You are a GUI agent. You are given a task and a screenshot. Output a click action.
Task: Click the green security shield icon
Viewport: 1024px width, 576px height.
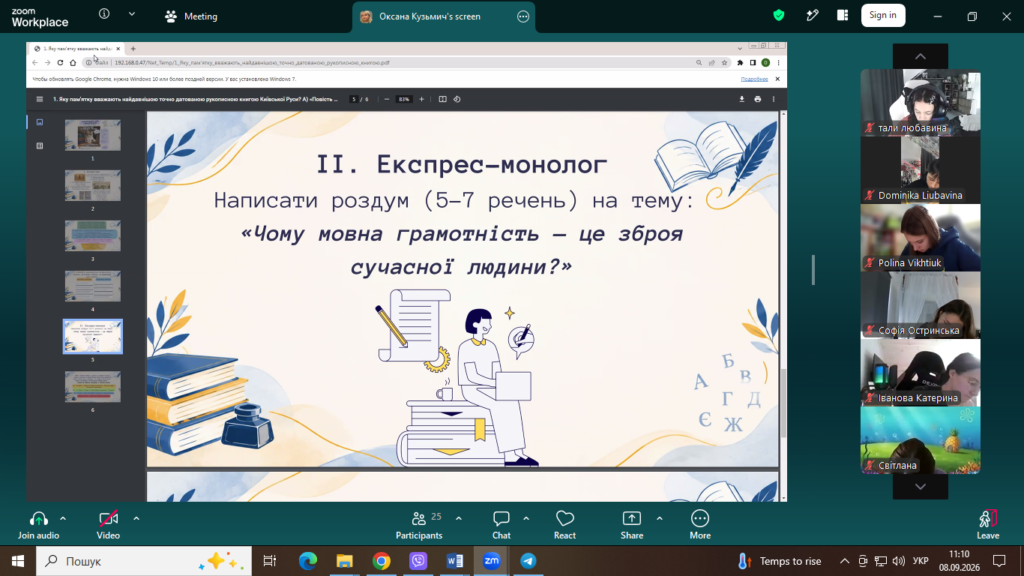tap(778, 15)
